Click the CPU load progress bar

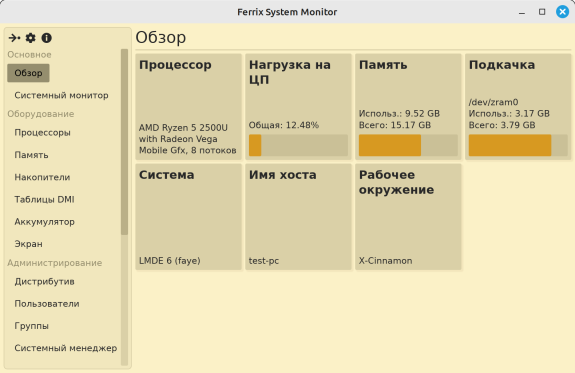(x=298, y=145)
